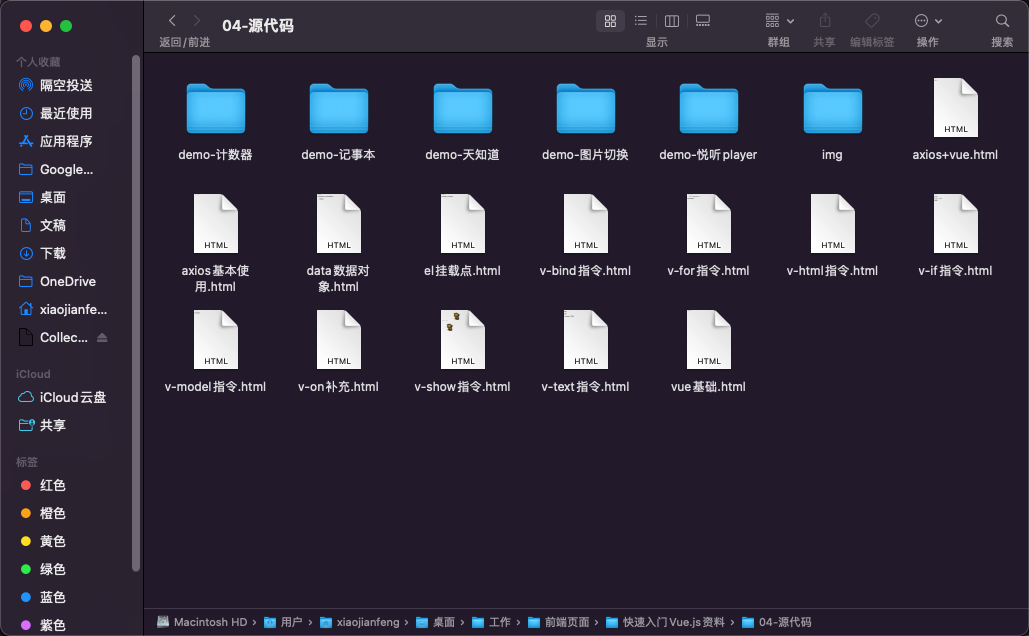Switch to icon grid view
Image resolution: width=1029 pixels, height=636 pixels.
point(610,21)
